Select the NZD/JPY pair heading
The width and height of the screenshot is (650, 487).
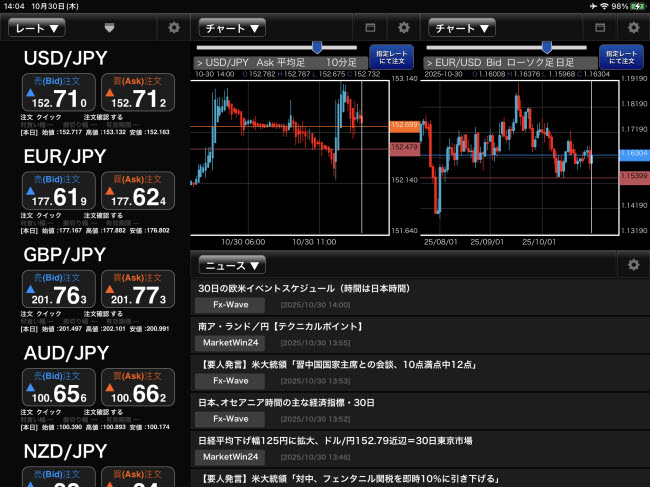point(65,451)
